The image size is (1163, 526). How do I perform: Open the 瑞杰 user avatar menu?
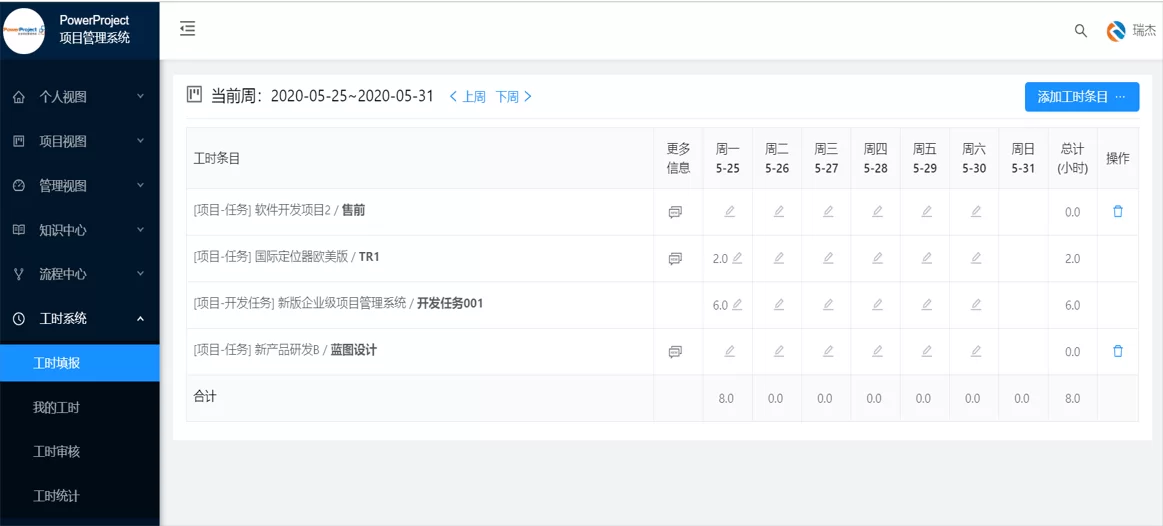1116,31
